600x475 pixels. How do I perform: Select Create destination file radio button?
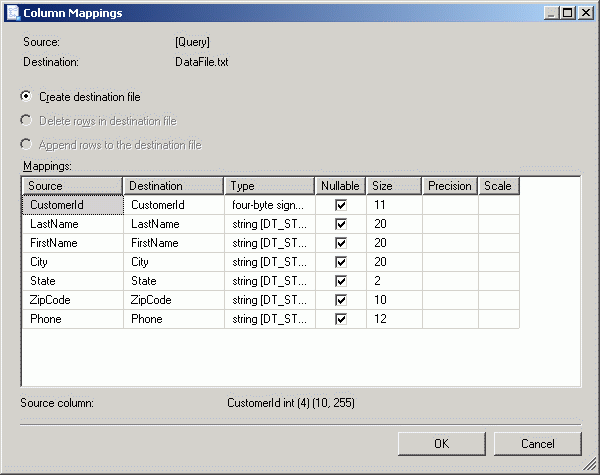point(26,97)
